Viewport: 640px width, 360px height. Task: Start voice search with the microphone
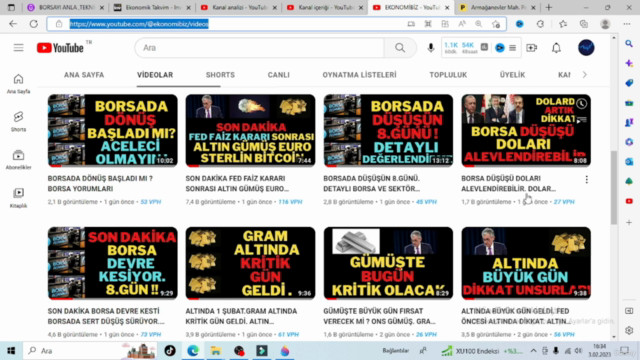pos(431,48)
